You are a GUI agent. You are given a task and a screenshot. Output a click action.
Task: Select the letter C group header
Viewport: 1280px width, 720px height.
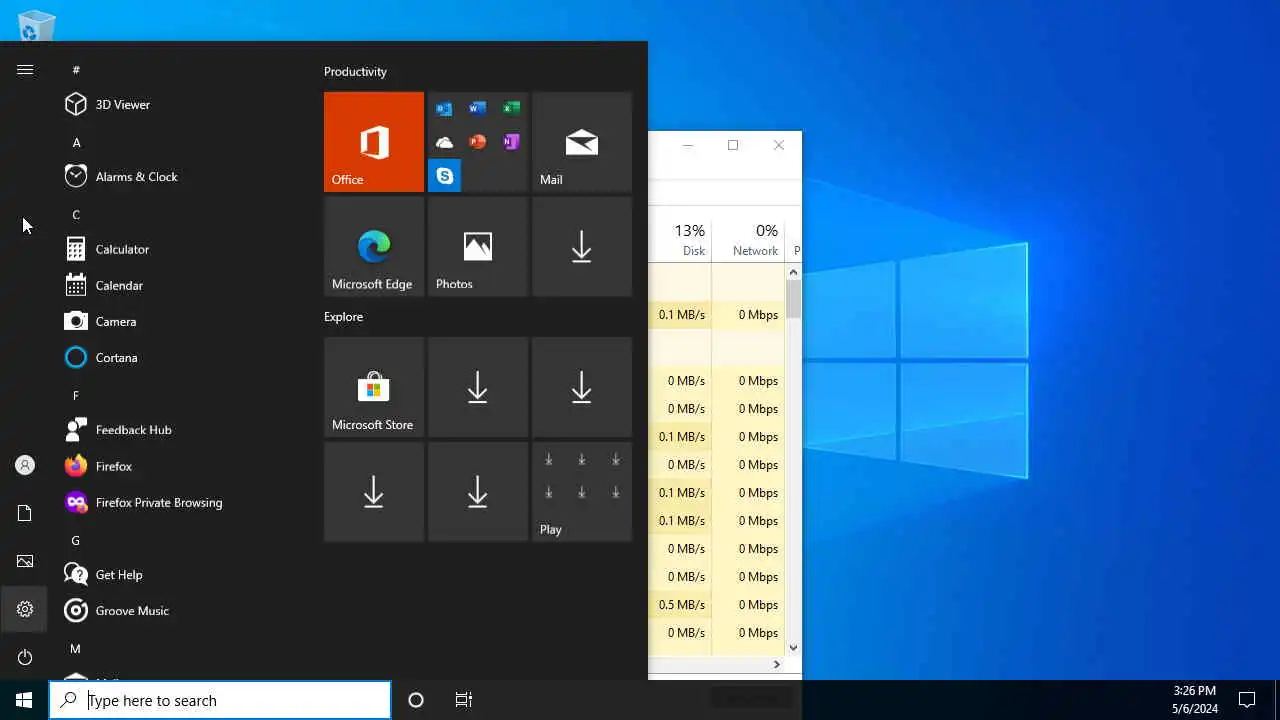(x=76, y=214)
